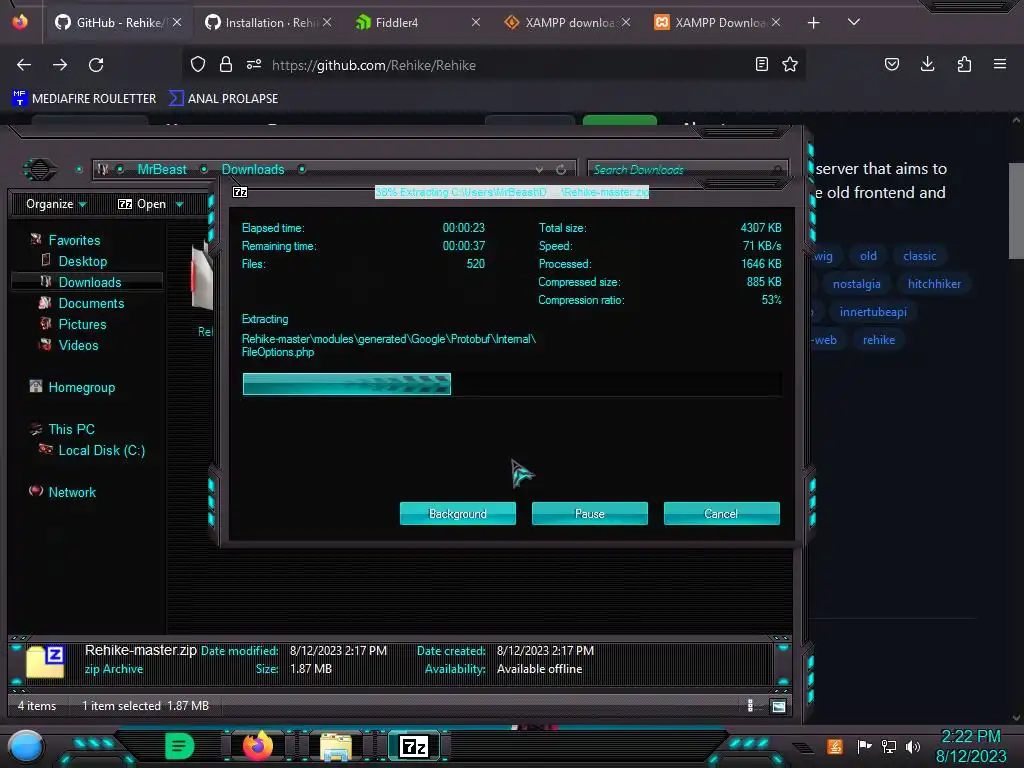The height and width of the screenshot is (768, 1024).
Task: Open tracking protection shield icon
Action: coord(198,64)
